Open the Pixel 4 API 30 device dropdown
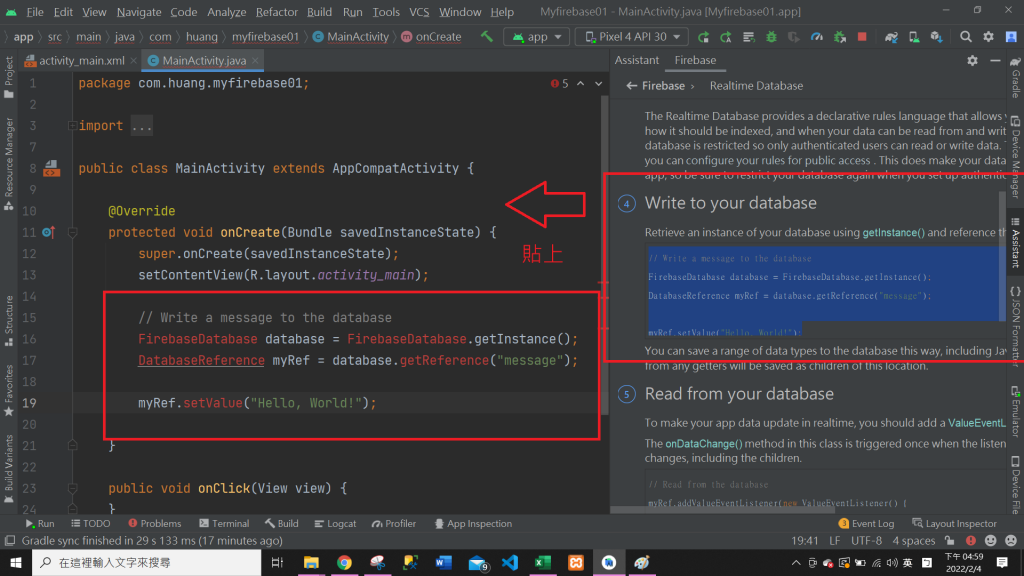The width and height of the screenshot is (1024, 576). (x=632, y=37)
